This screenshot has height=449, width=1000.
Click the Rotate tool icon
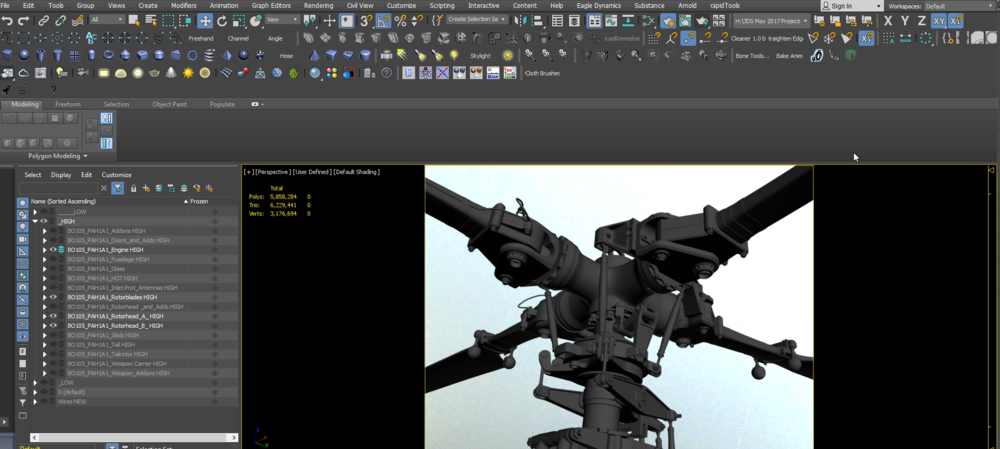[222, 21]
